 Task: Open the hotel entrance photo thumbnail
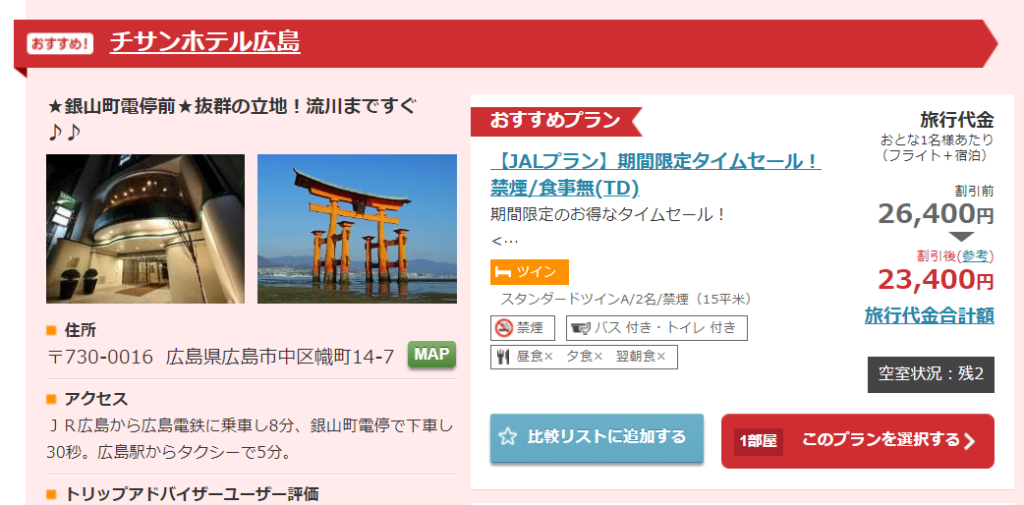tap(145, 229)
